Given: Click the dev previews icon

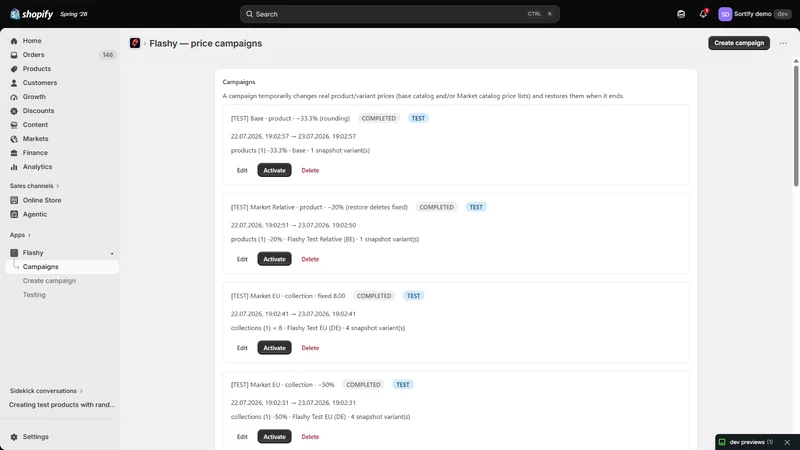Looking at the screenshot, I should (722, 442).
